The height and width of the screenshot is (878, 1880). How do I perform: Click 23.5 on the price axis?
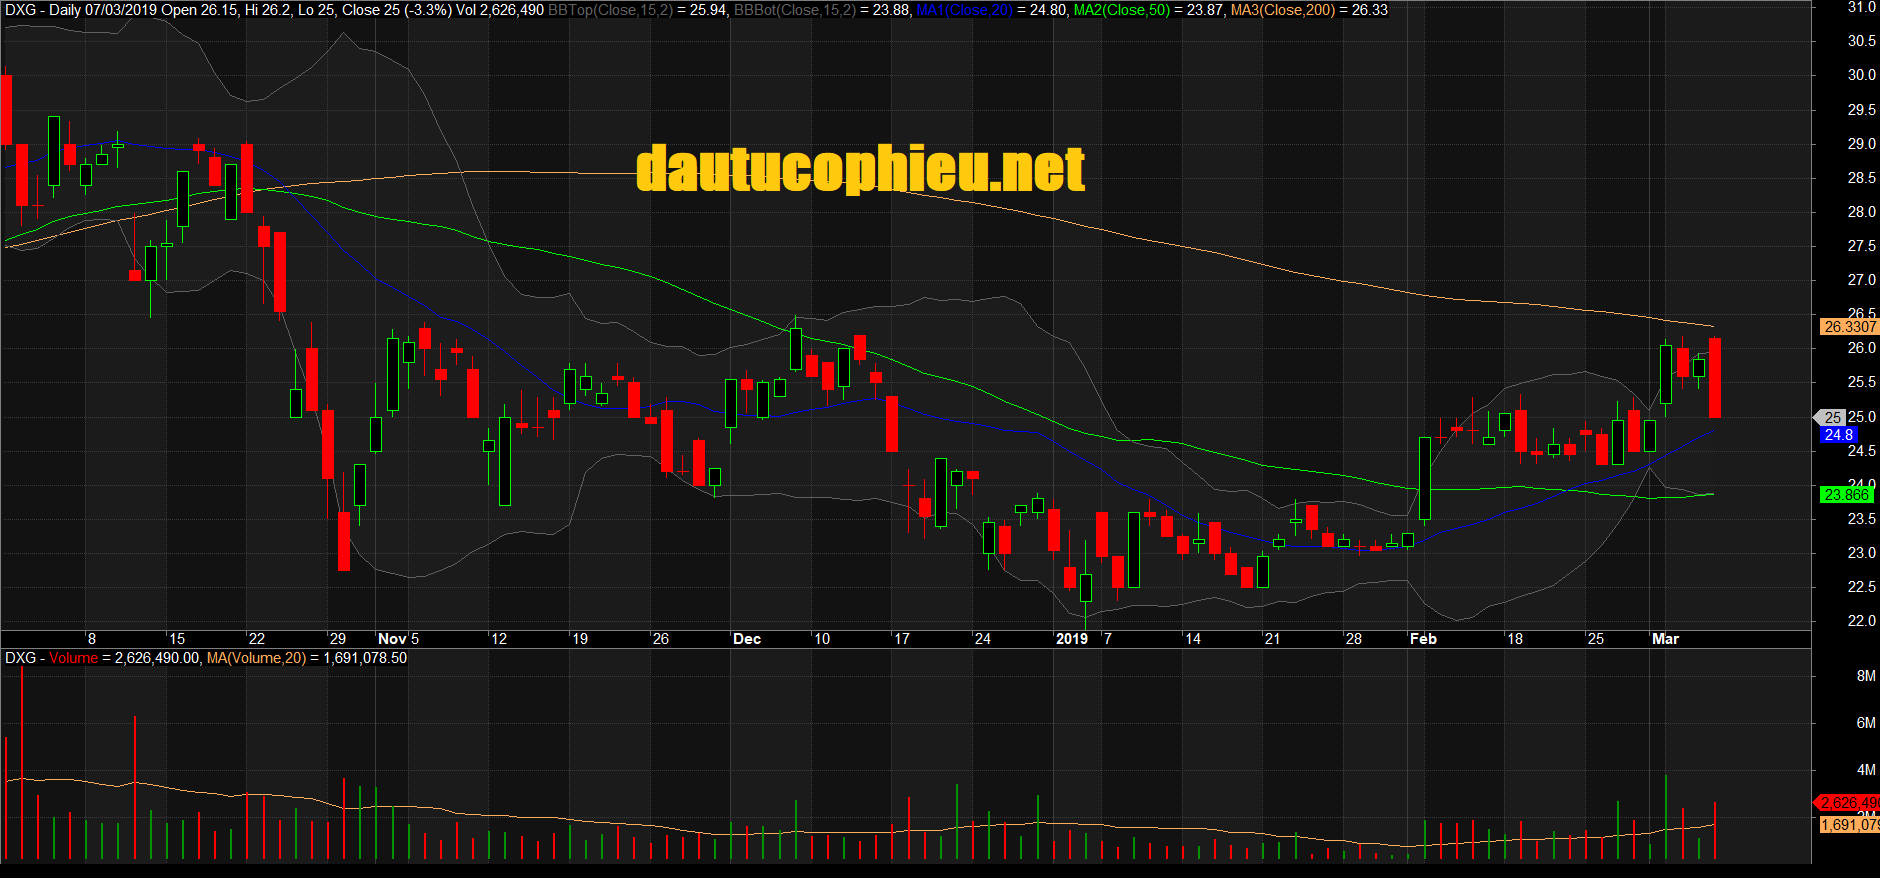[x=1861, y=519]
